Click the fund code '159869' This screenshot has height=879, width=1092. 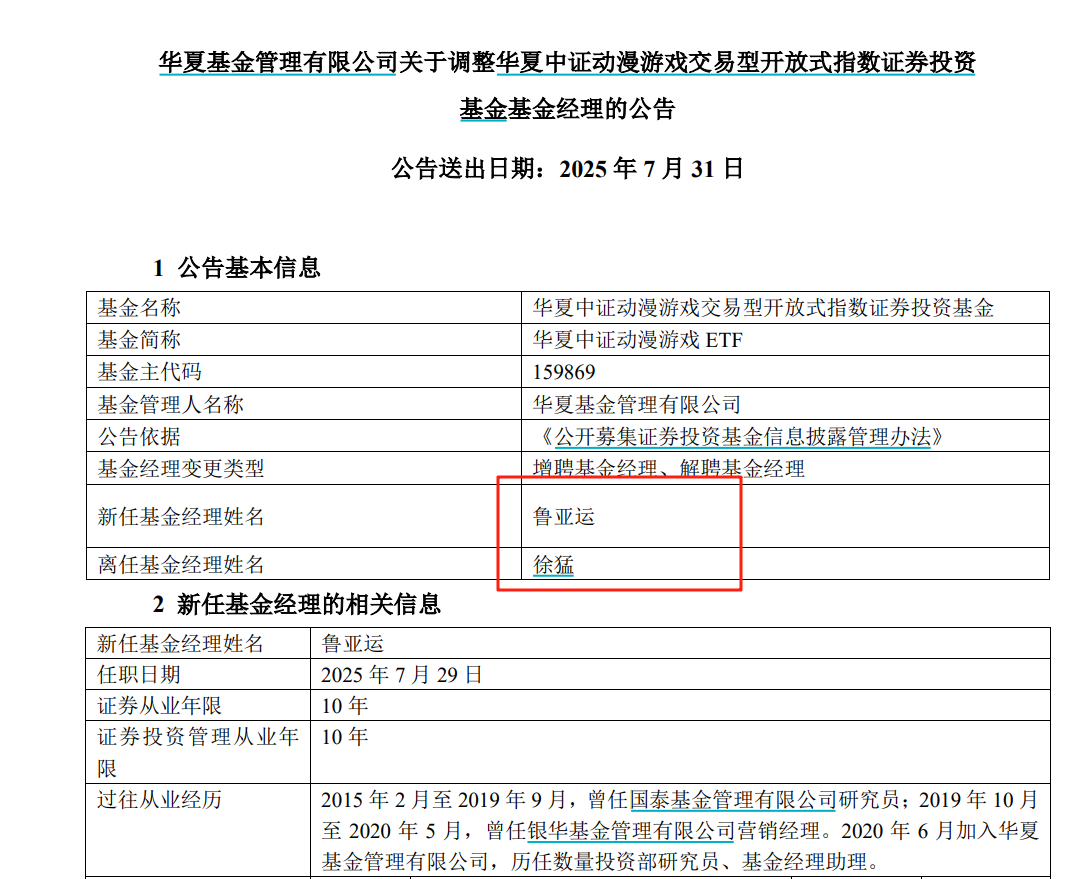(x=564, y=372)
